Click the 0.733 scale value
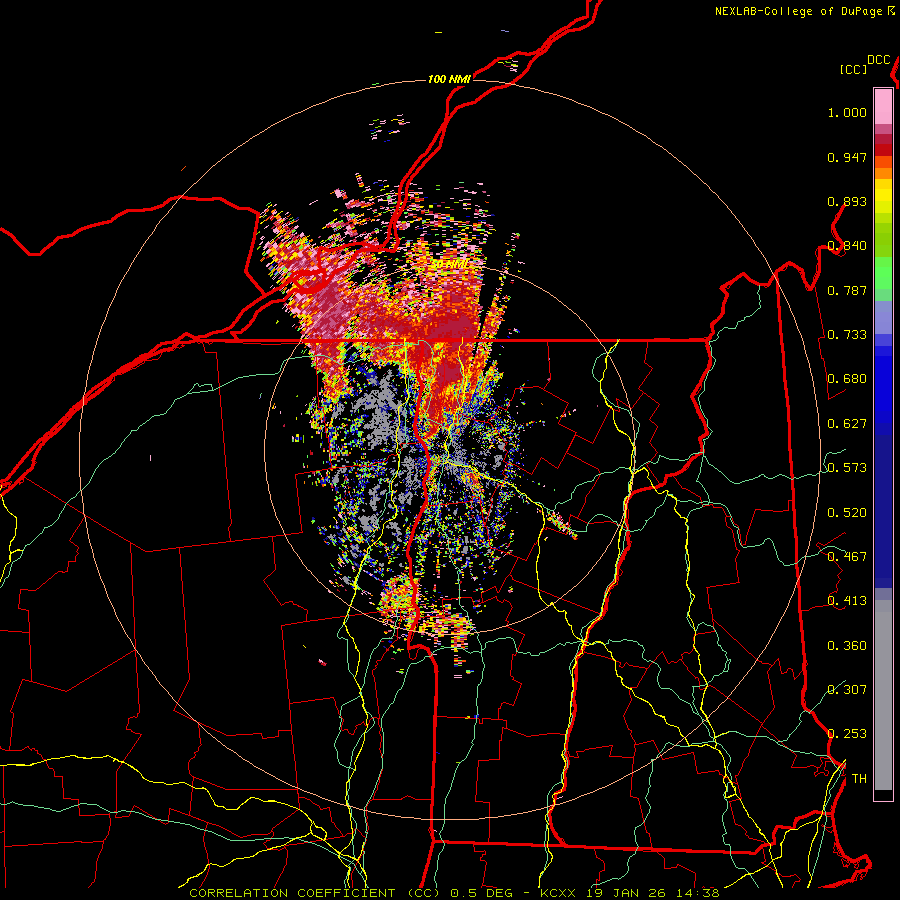 (847, 335)
